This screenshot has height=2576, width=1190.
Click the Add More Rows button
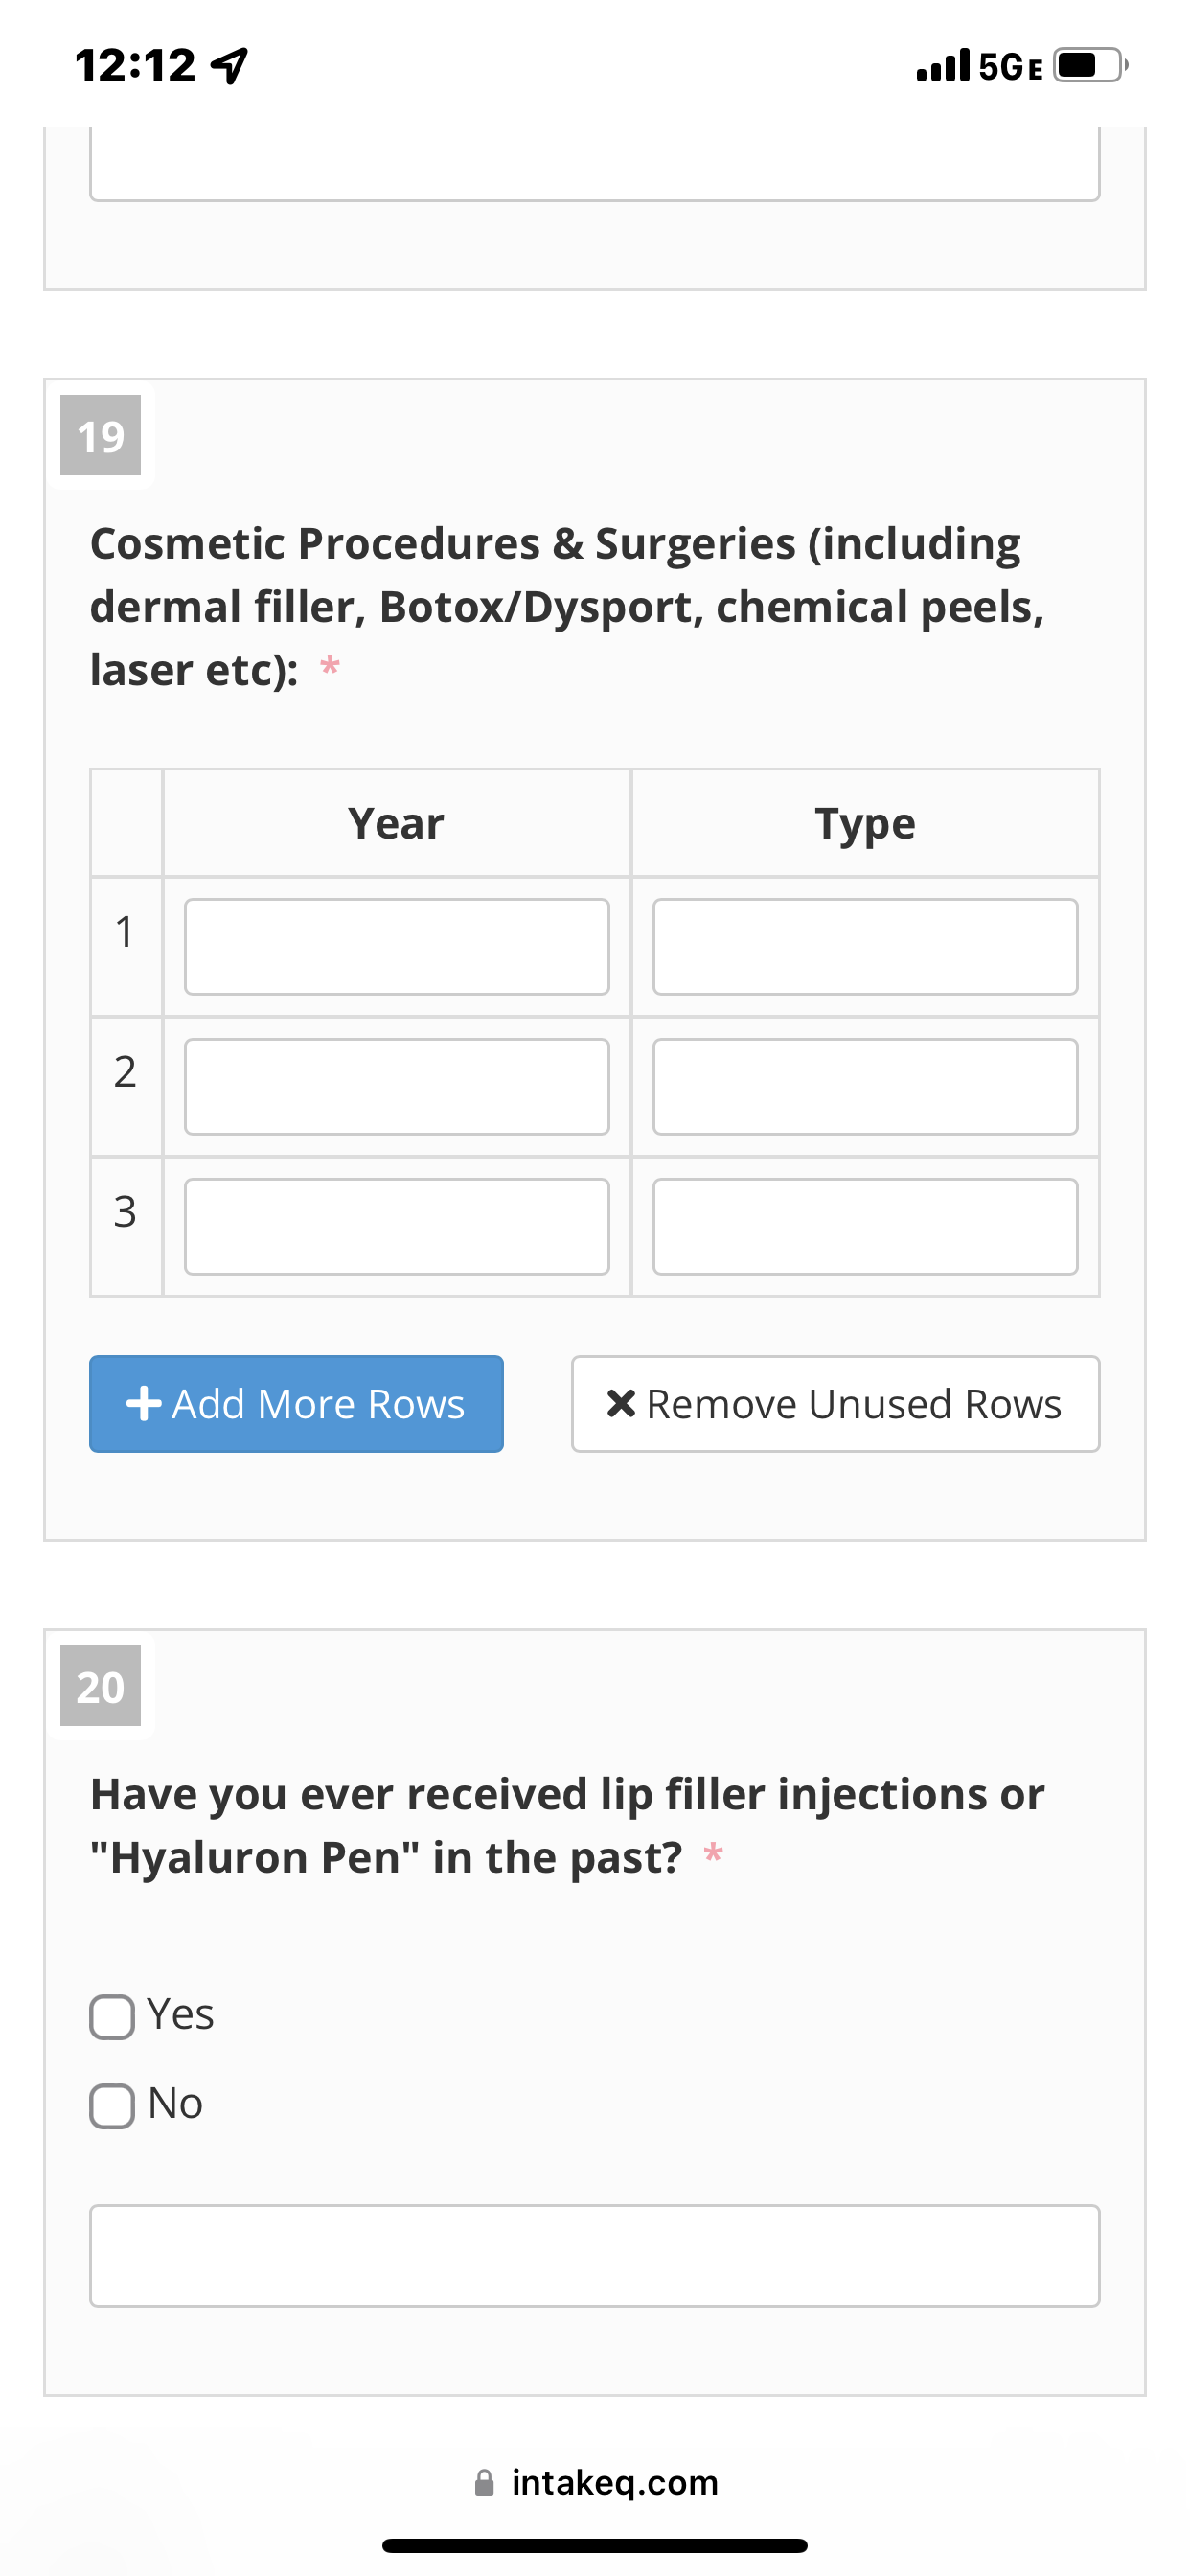tap(296, 1403)
